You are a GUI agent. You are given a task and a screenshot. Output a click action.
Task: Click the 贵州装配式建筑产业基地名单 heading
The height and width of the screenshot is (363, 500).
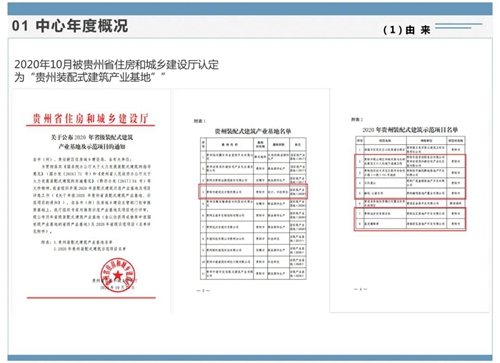[x=253, y=131]
